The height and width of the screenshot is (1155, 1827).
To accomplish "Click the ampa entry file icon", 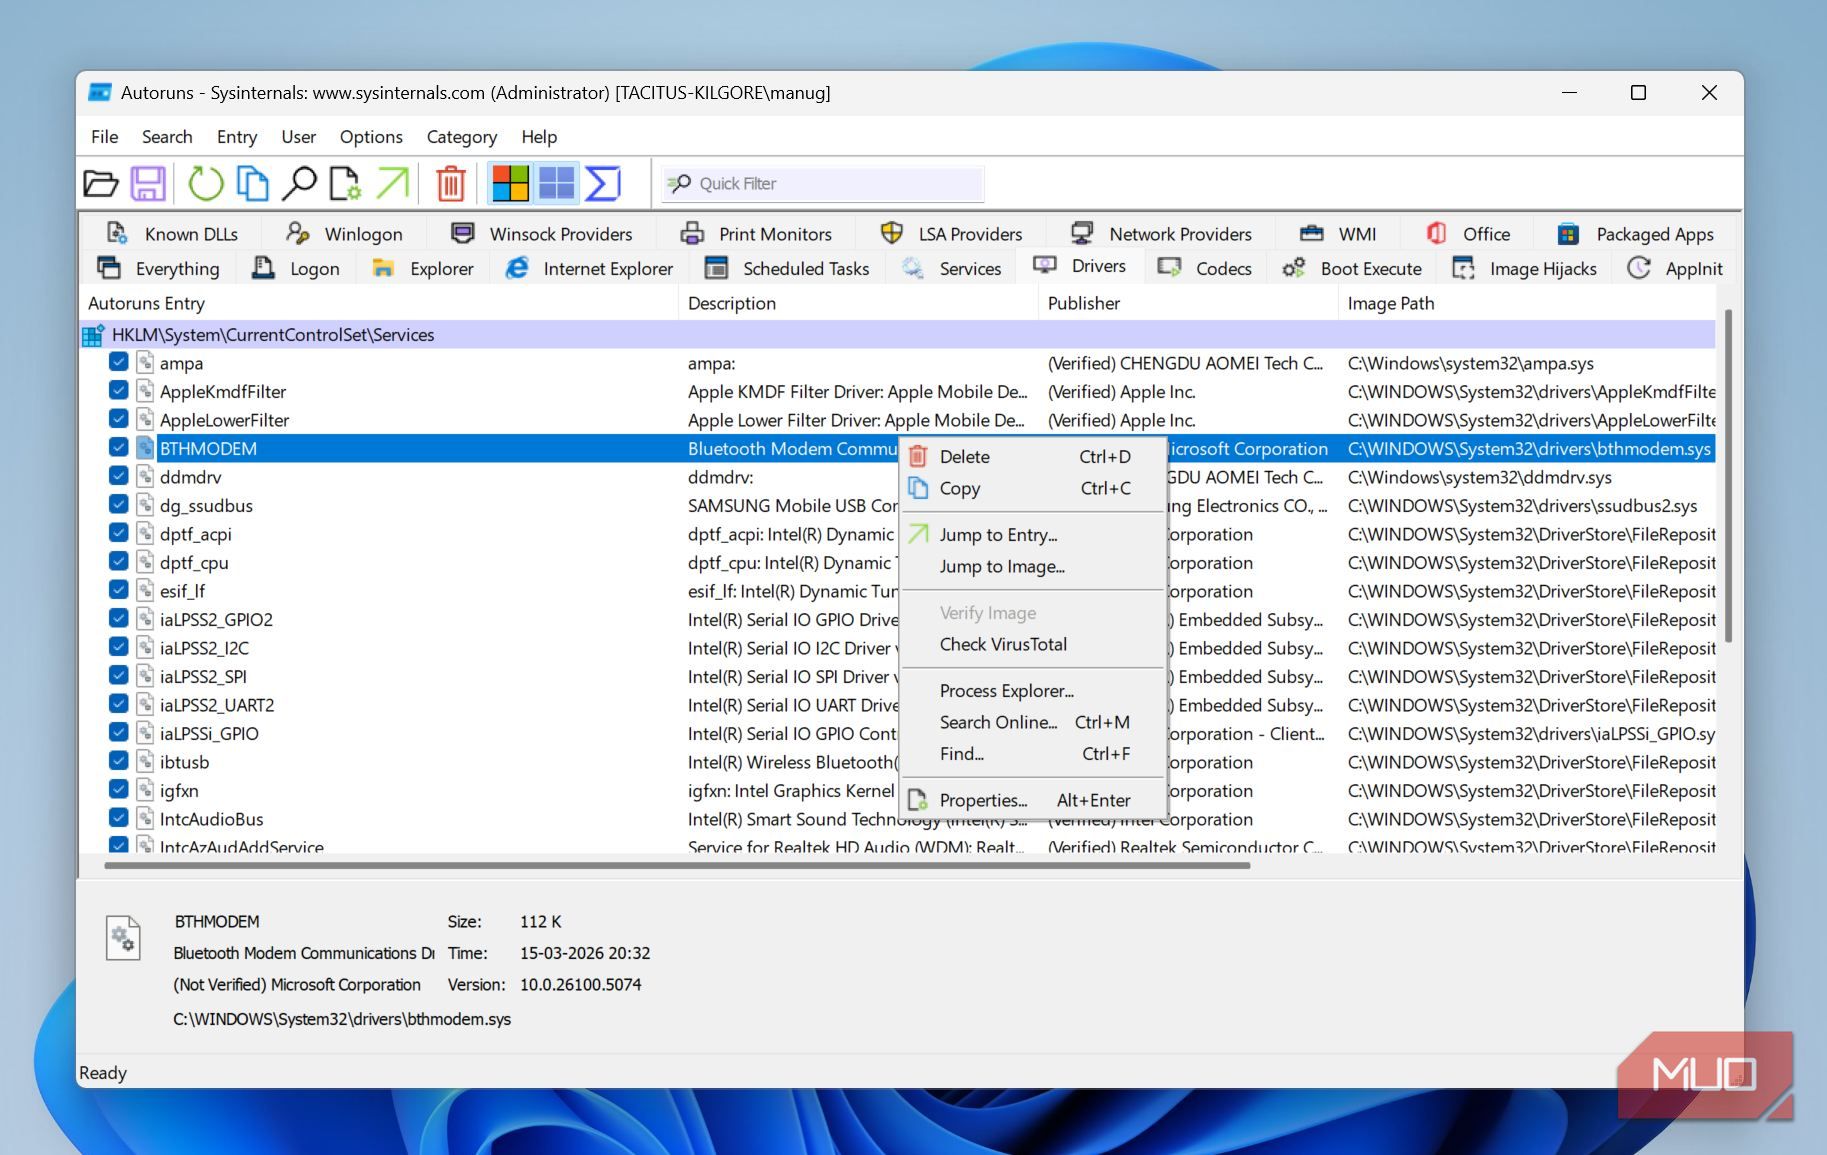I will (145, 363).
